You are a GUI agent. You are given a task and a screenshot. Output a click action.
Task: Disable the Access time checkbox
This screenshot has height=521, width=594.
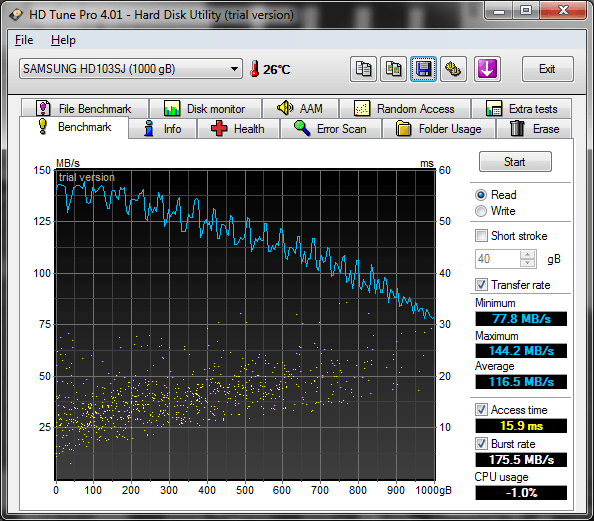pos(481,410)
